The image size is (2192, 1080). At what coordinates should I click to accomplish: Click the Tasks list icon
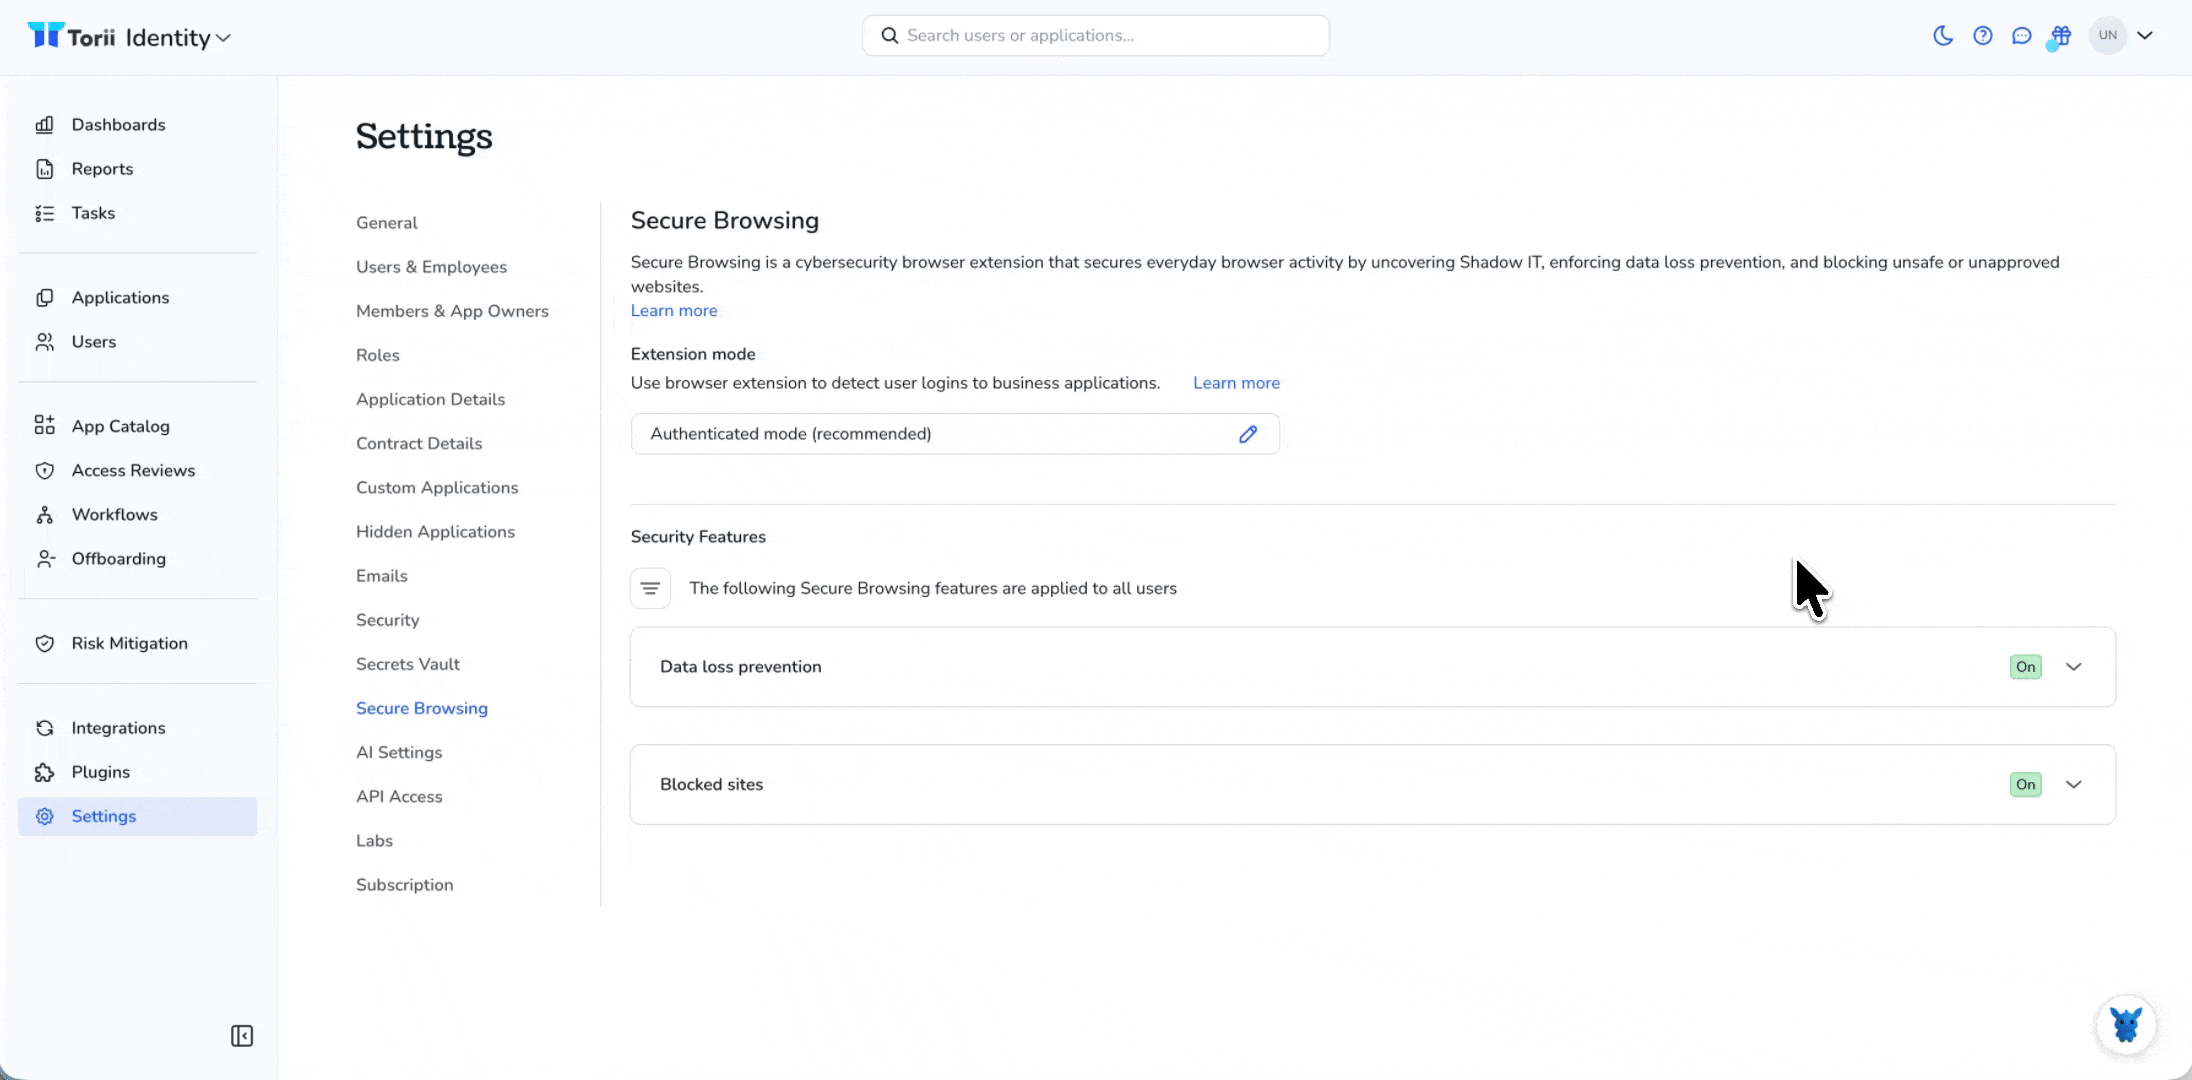tap(44, 213)
